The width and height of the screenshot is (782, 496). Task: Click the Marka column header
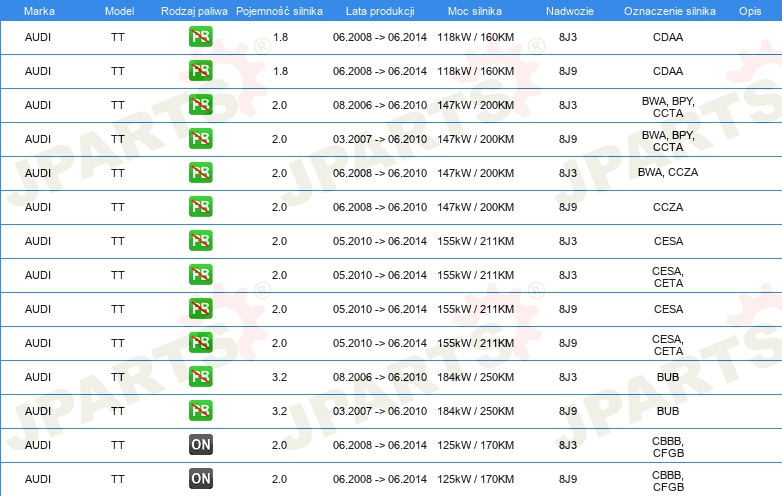[39, 11]
